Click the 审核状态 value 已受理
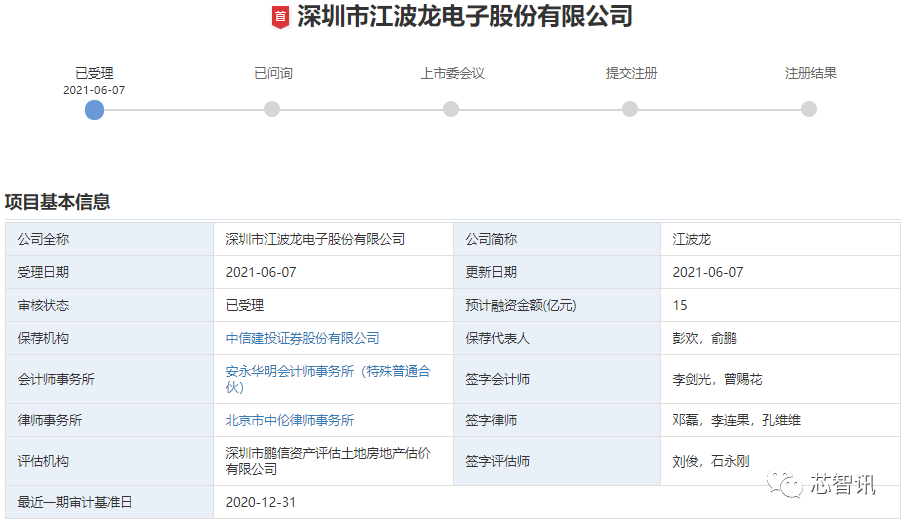The width and height of the screenshot is (905, 525). tap(245, 305)
